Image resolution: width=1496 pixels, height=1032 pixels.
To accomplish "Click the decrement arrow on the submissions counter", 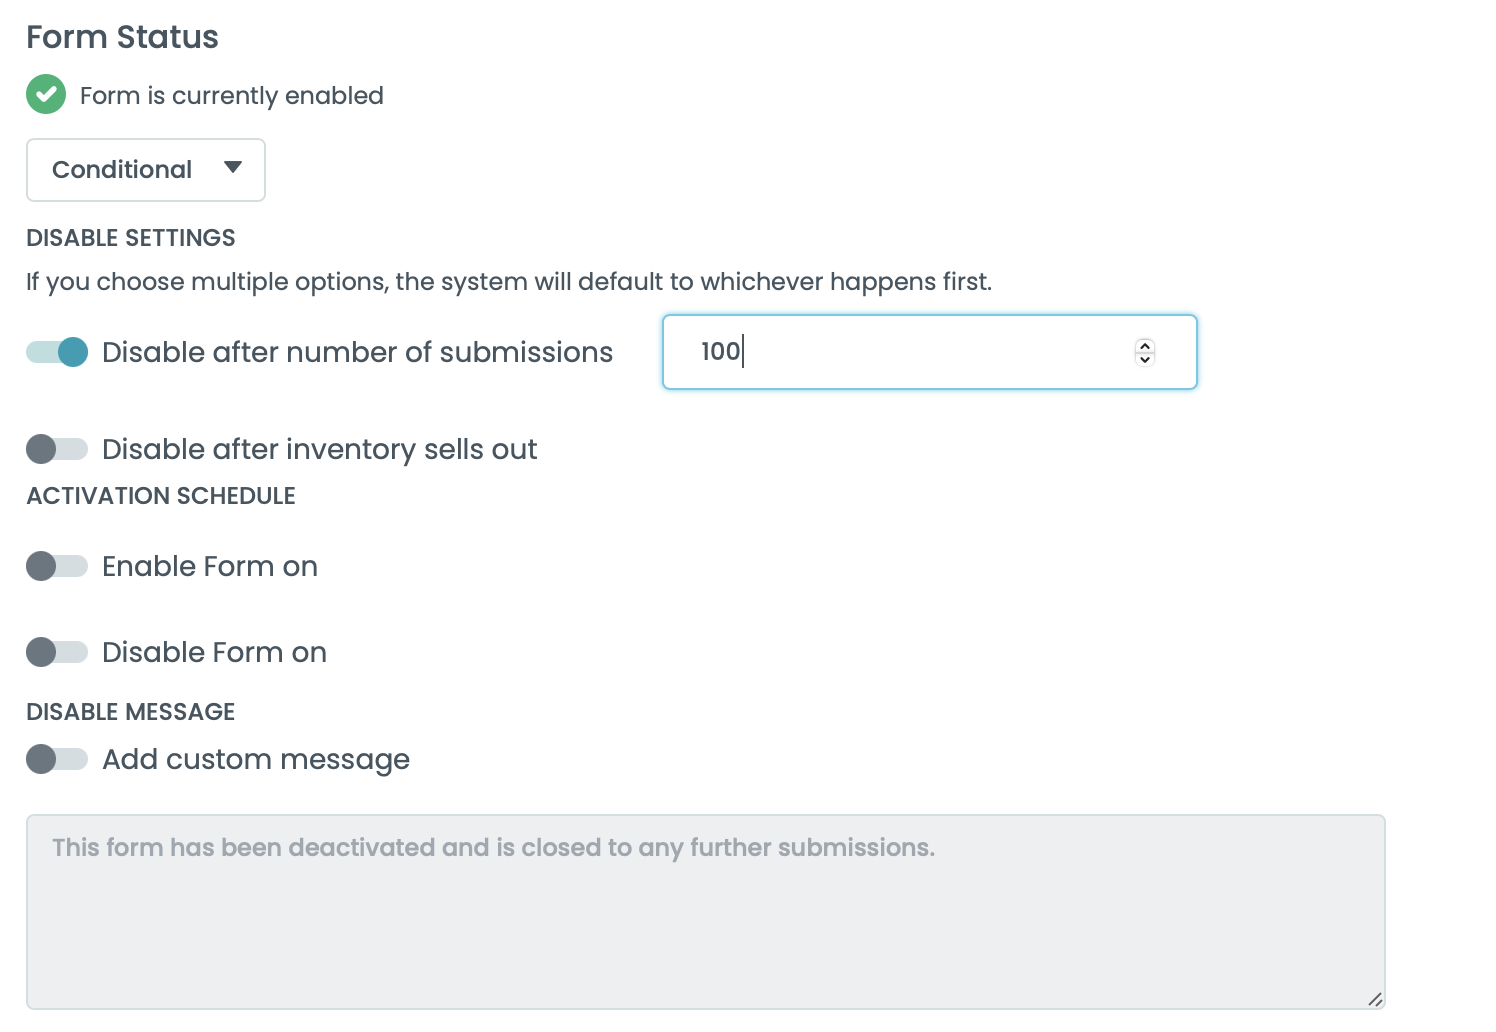I will (x=1144, y=360).
